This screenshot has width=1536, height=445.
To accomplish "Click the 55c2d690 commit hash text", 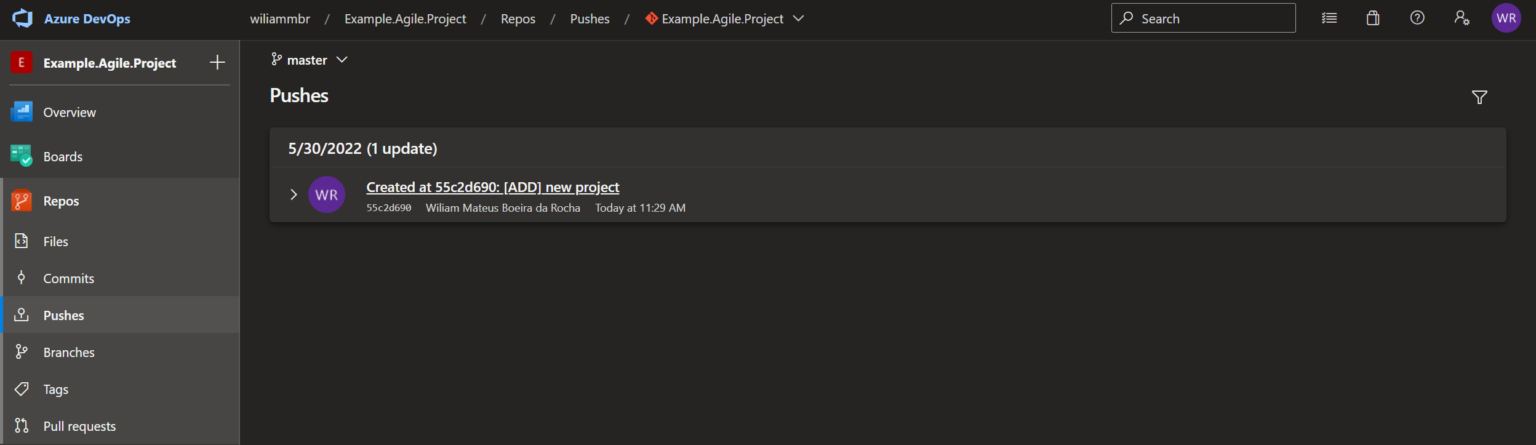I will (x=389, y=208).
